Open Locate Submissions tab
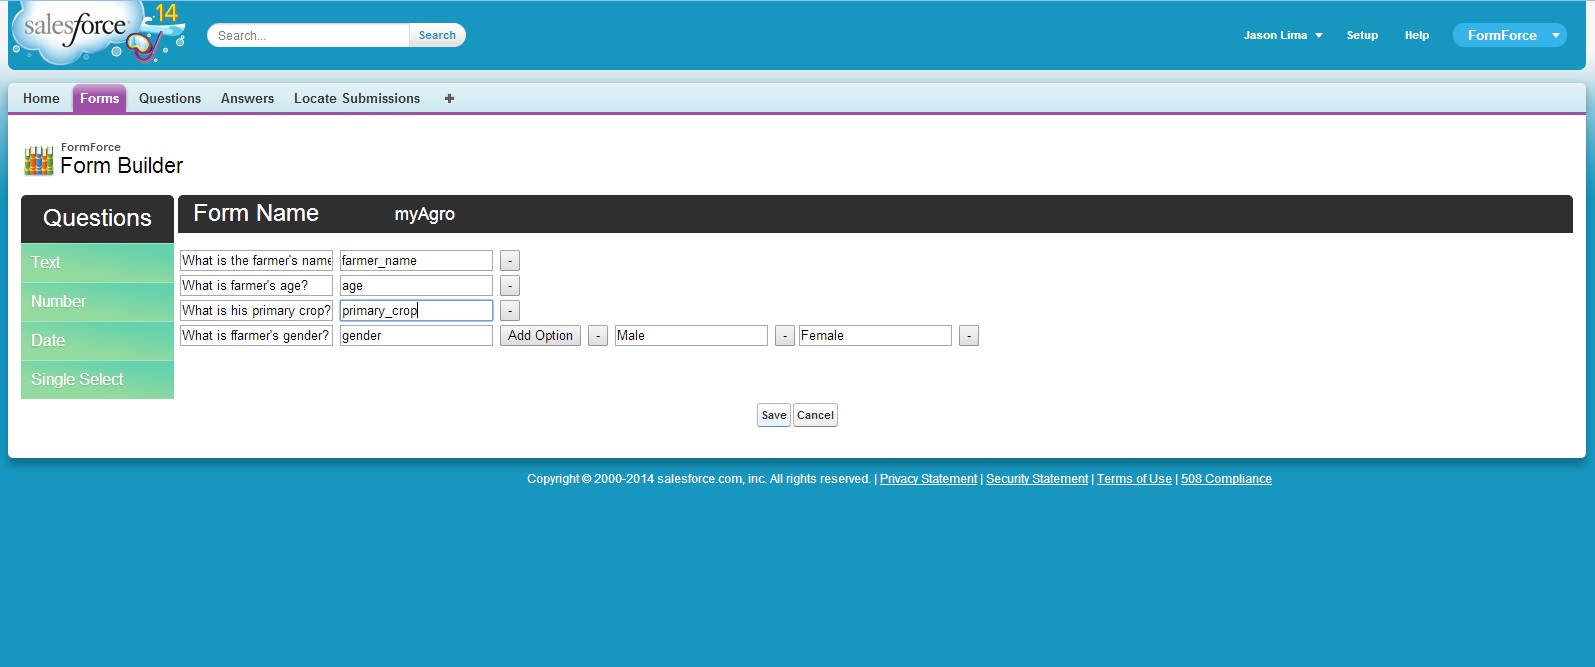The image size is (1595, 667). 357,98
